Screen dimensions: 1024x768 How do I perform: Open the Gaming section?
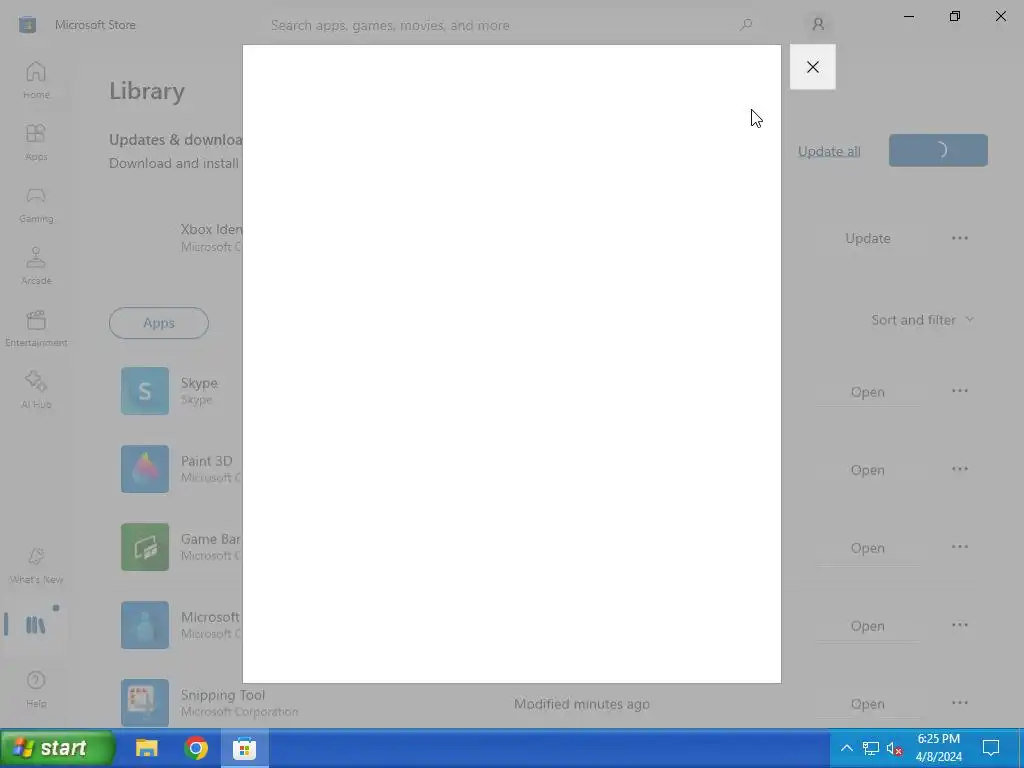click(x=36, y=204)
